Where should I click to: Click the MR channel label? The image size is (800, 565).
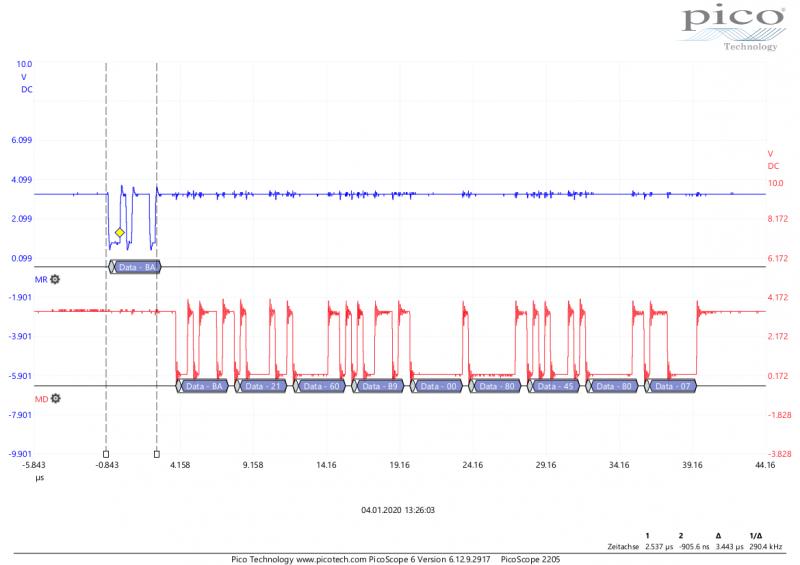pyautogui.click(x=41, y=280)
